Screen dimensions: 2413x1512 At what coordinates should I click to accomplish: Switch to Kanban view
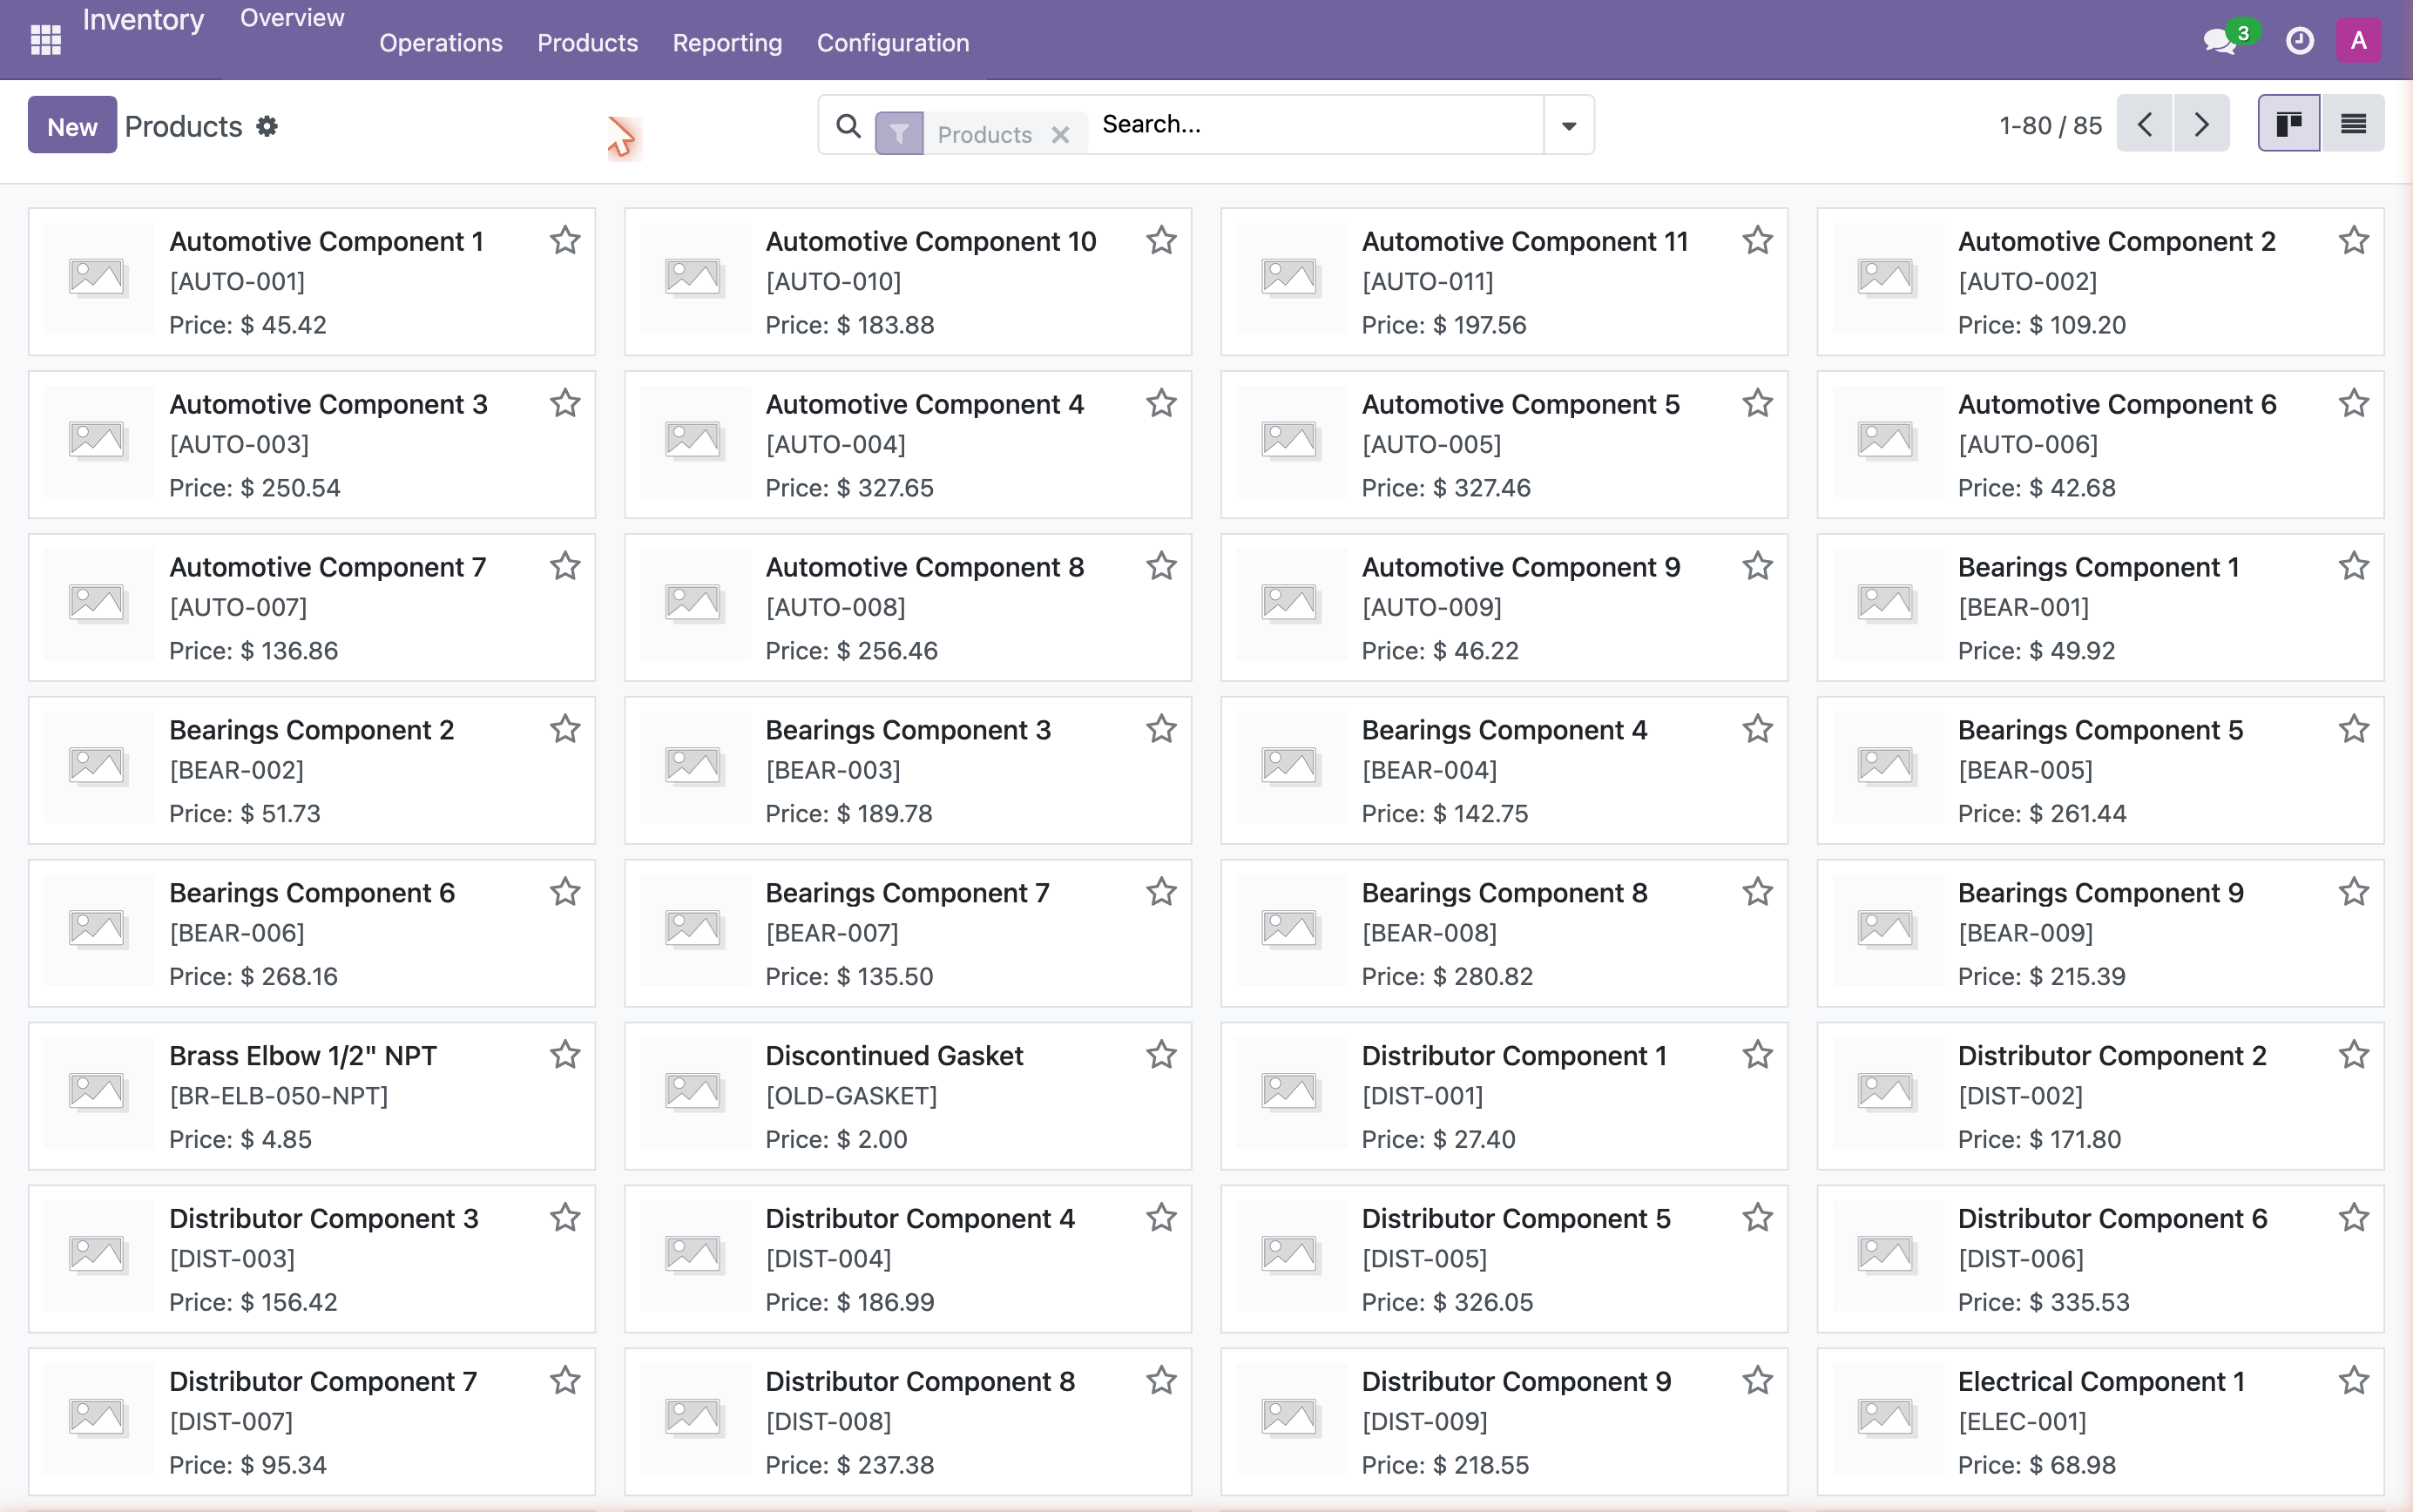tap(2289, 124)
